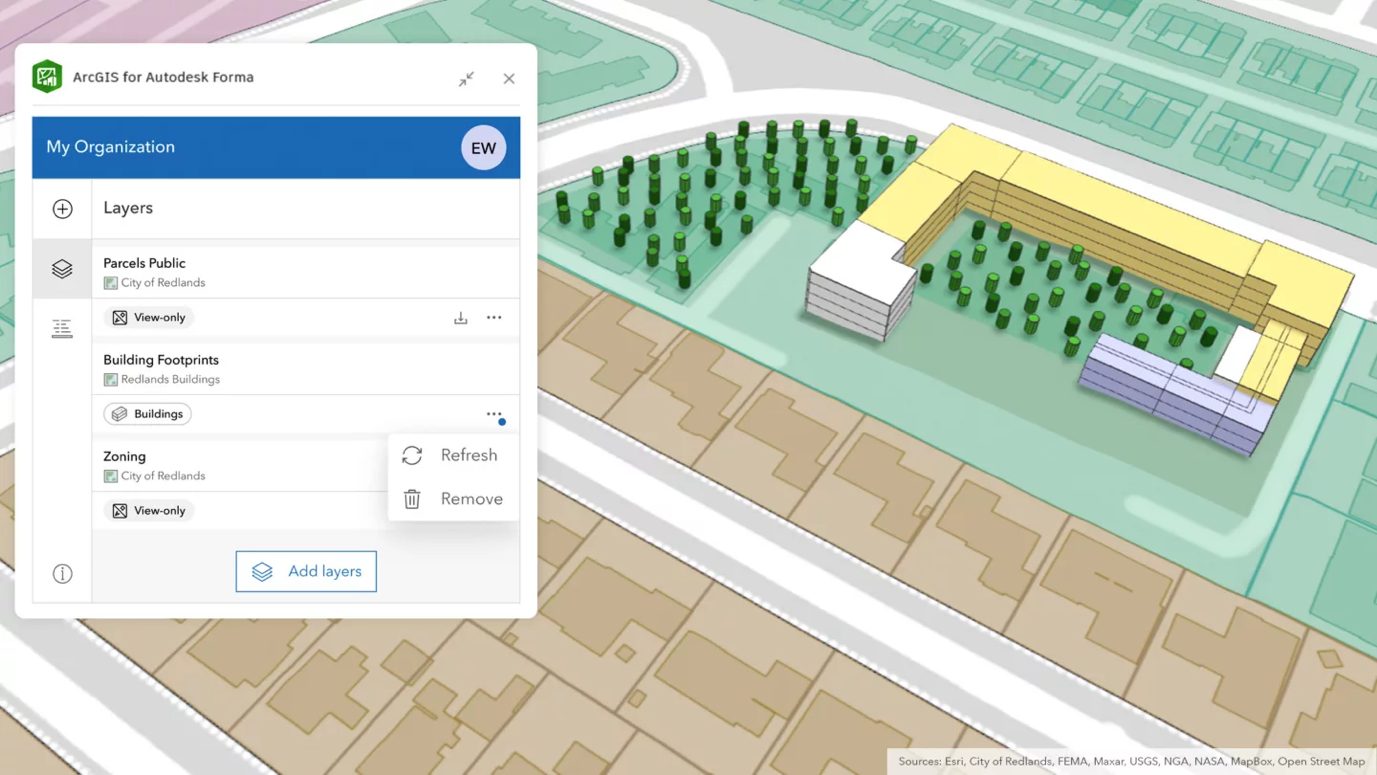This screenshot has width=1377, height=775.
Task: Click the Add layers button
Action: tap(306, 571)
